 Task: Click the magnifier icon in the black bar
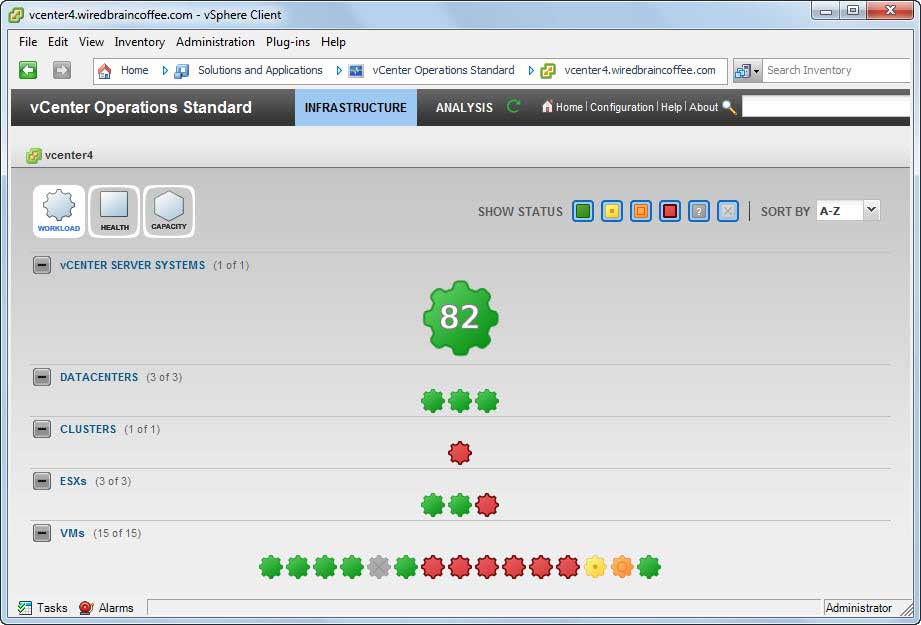point(729,107)
